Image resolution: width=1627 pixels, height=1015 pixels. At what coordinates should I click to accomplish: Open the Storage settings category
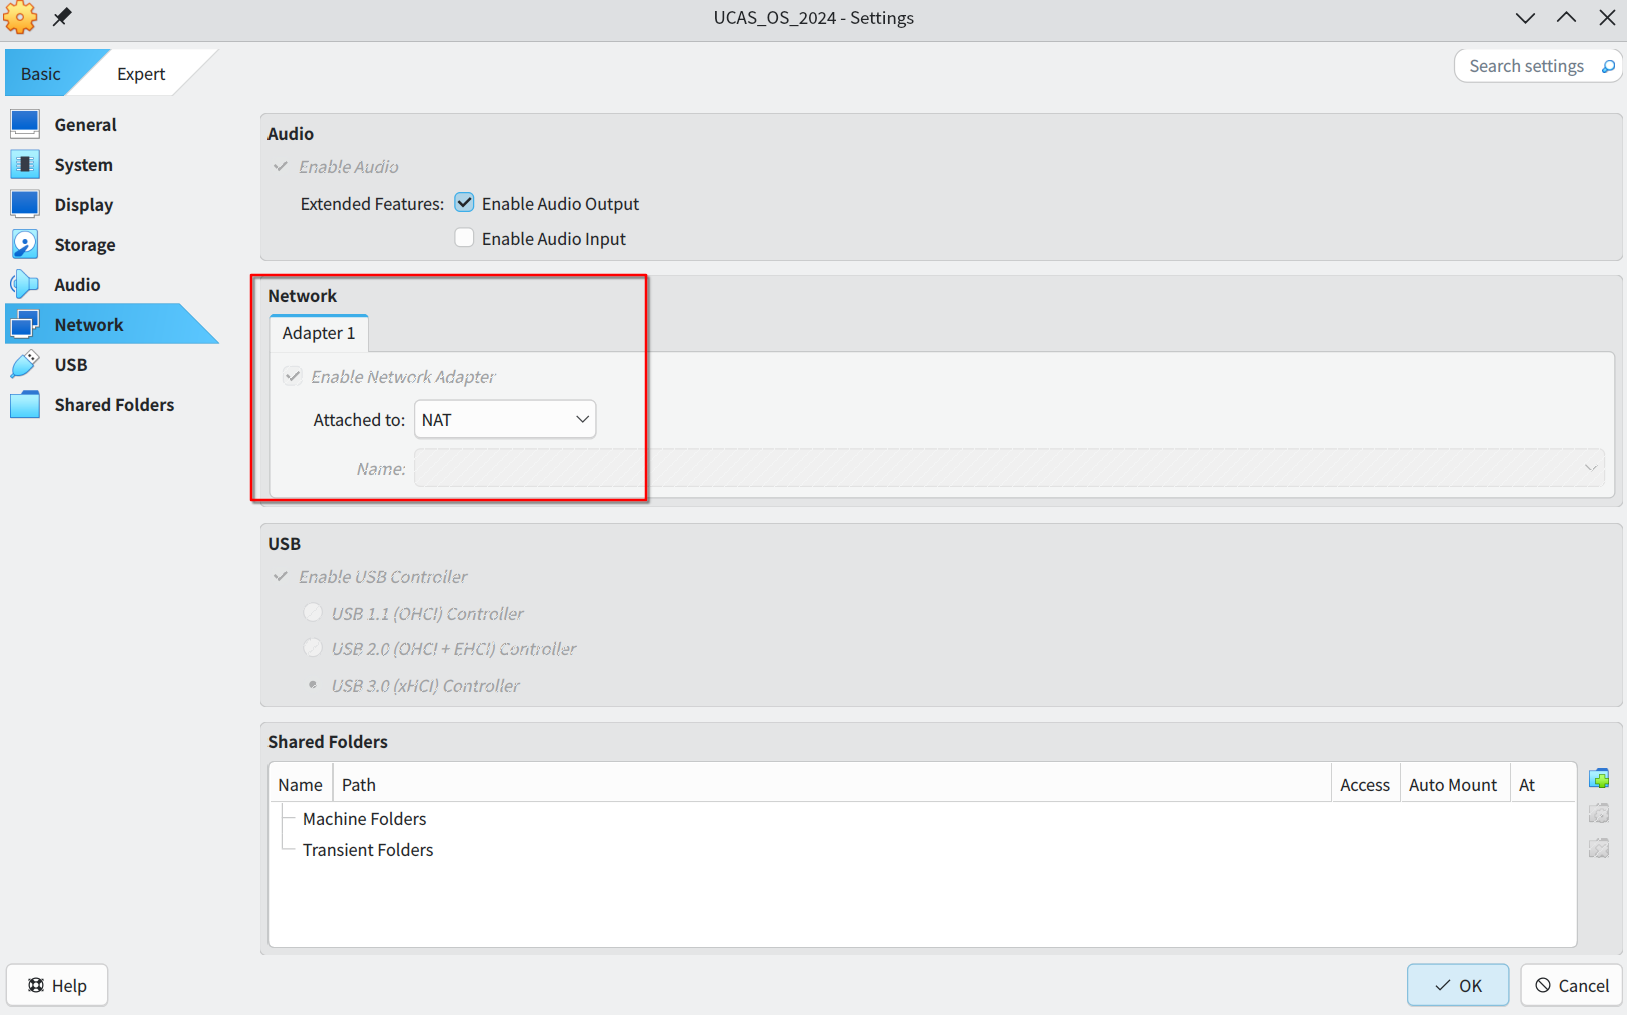coord(85,244)
